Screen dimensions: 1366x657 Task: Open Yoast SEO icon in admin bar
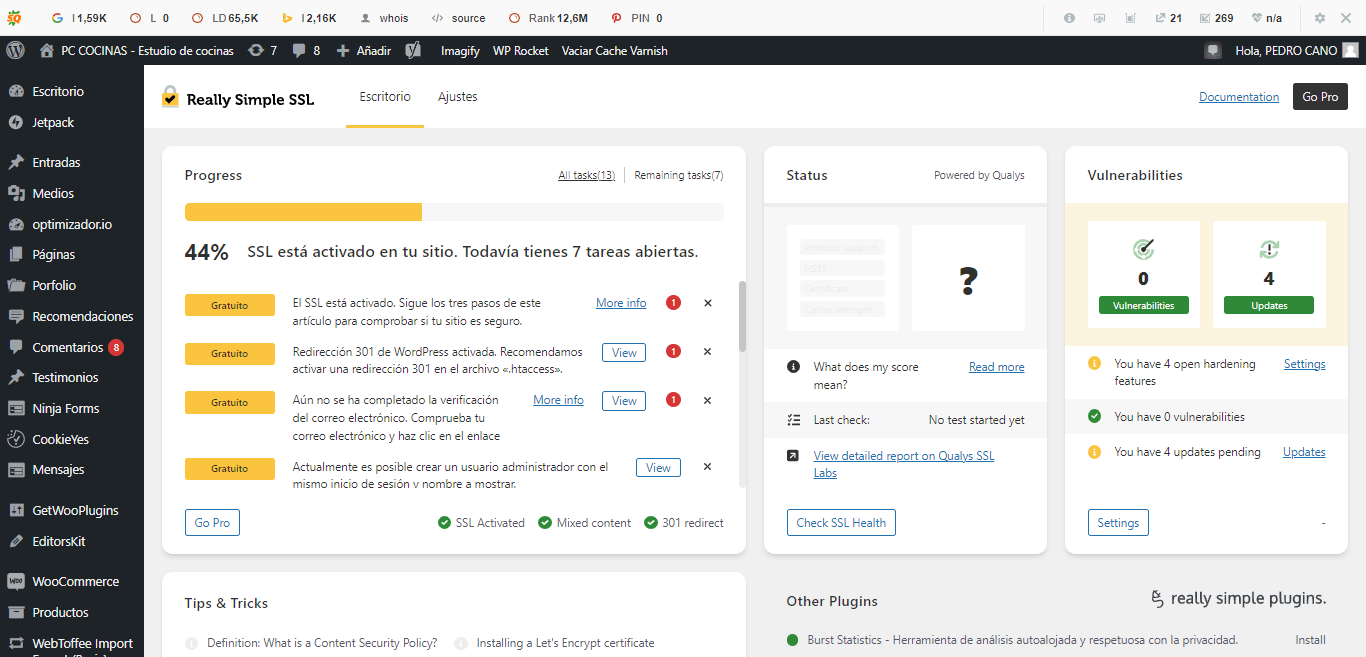(x=413, y=50)
